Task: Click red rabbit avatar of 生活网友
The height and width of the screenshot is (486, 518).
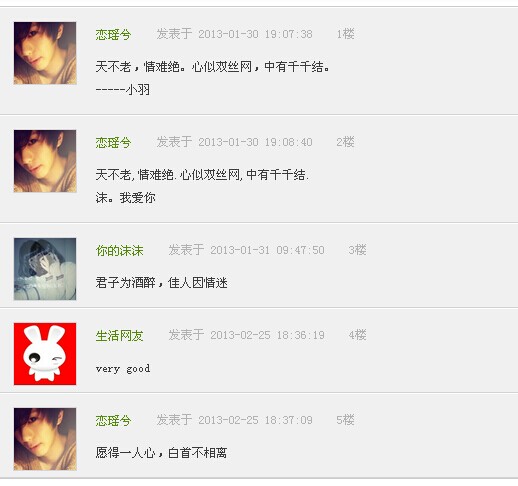Action: tap(45, 354)
